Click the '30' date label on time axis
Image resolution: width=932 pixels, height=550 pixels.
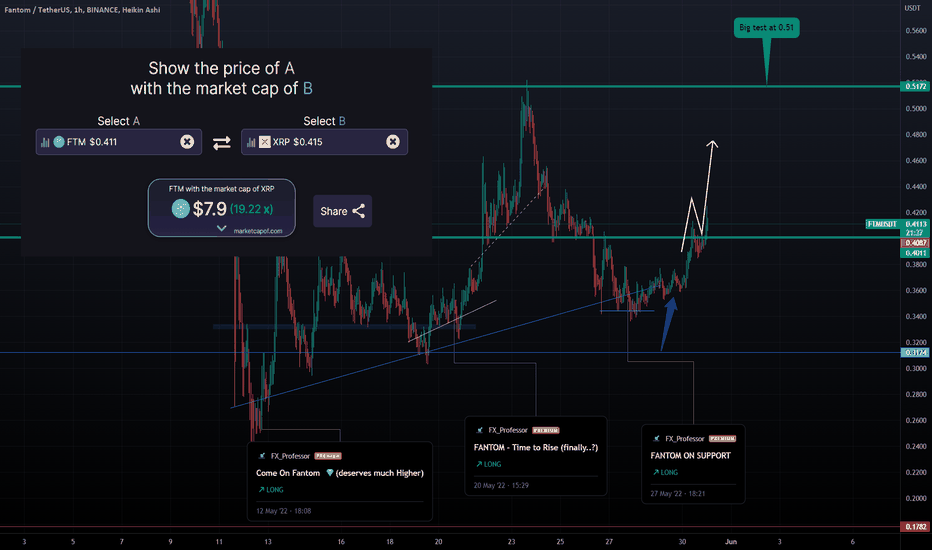[682, 542]
